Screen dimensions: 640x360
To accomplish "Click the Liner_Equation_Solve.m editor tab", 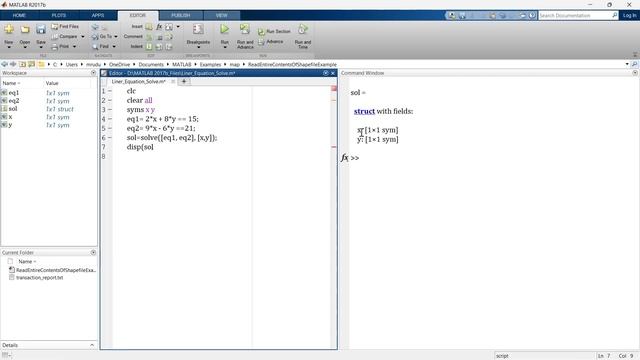I will (139, 82).
